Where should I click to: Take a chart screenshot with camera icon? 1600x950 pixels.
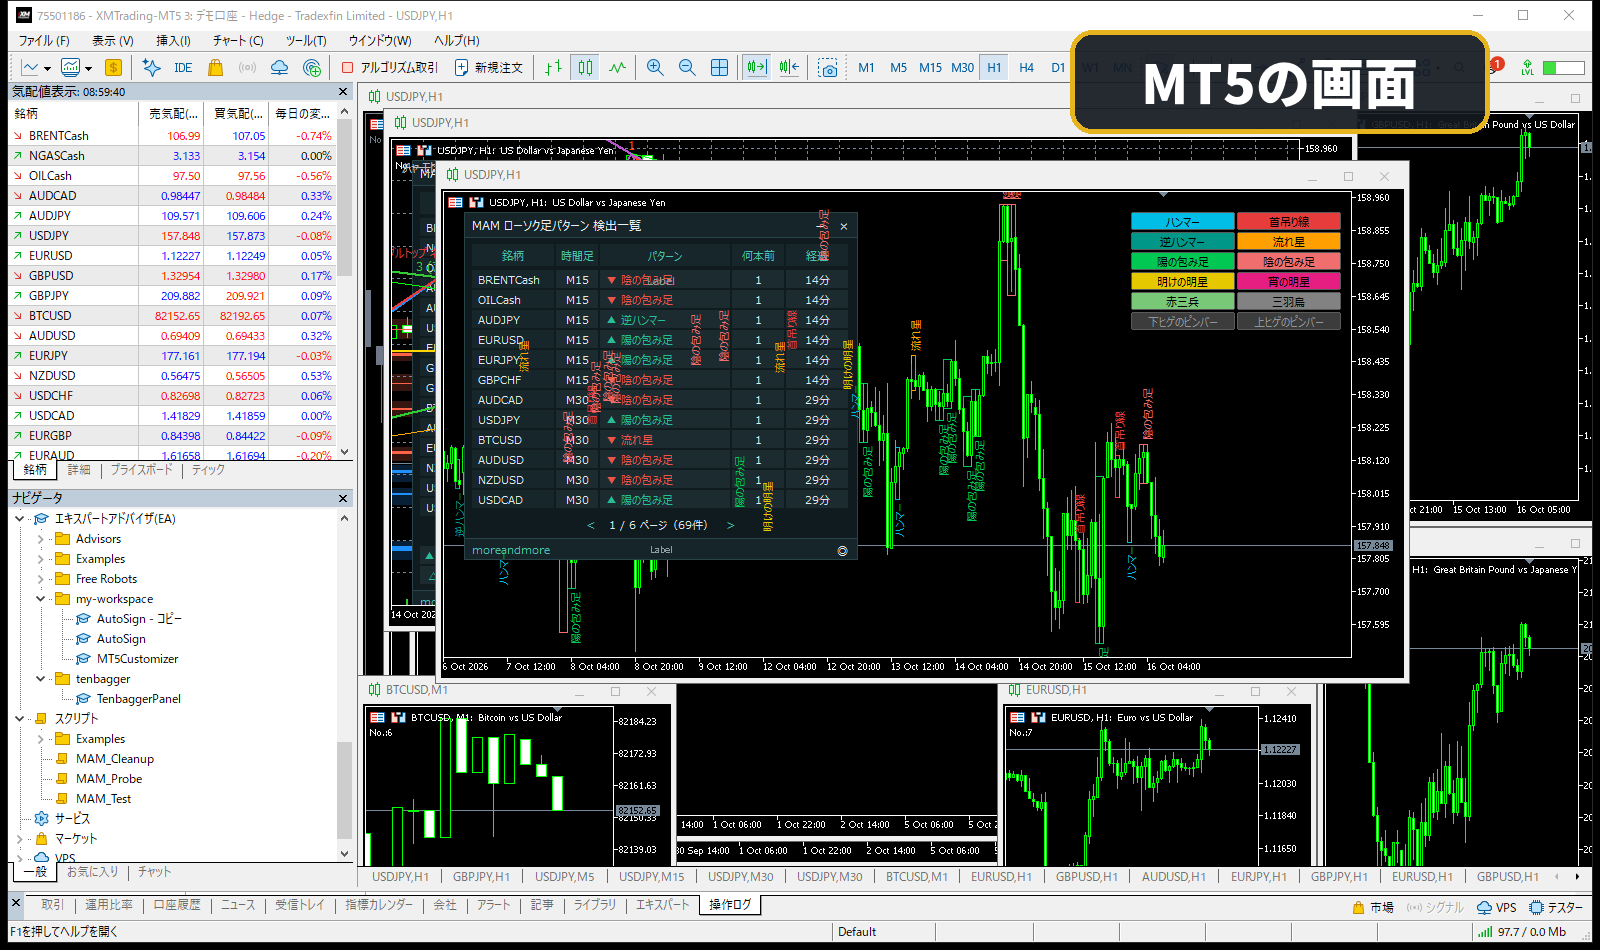tap(827, 68)
